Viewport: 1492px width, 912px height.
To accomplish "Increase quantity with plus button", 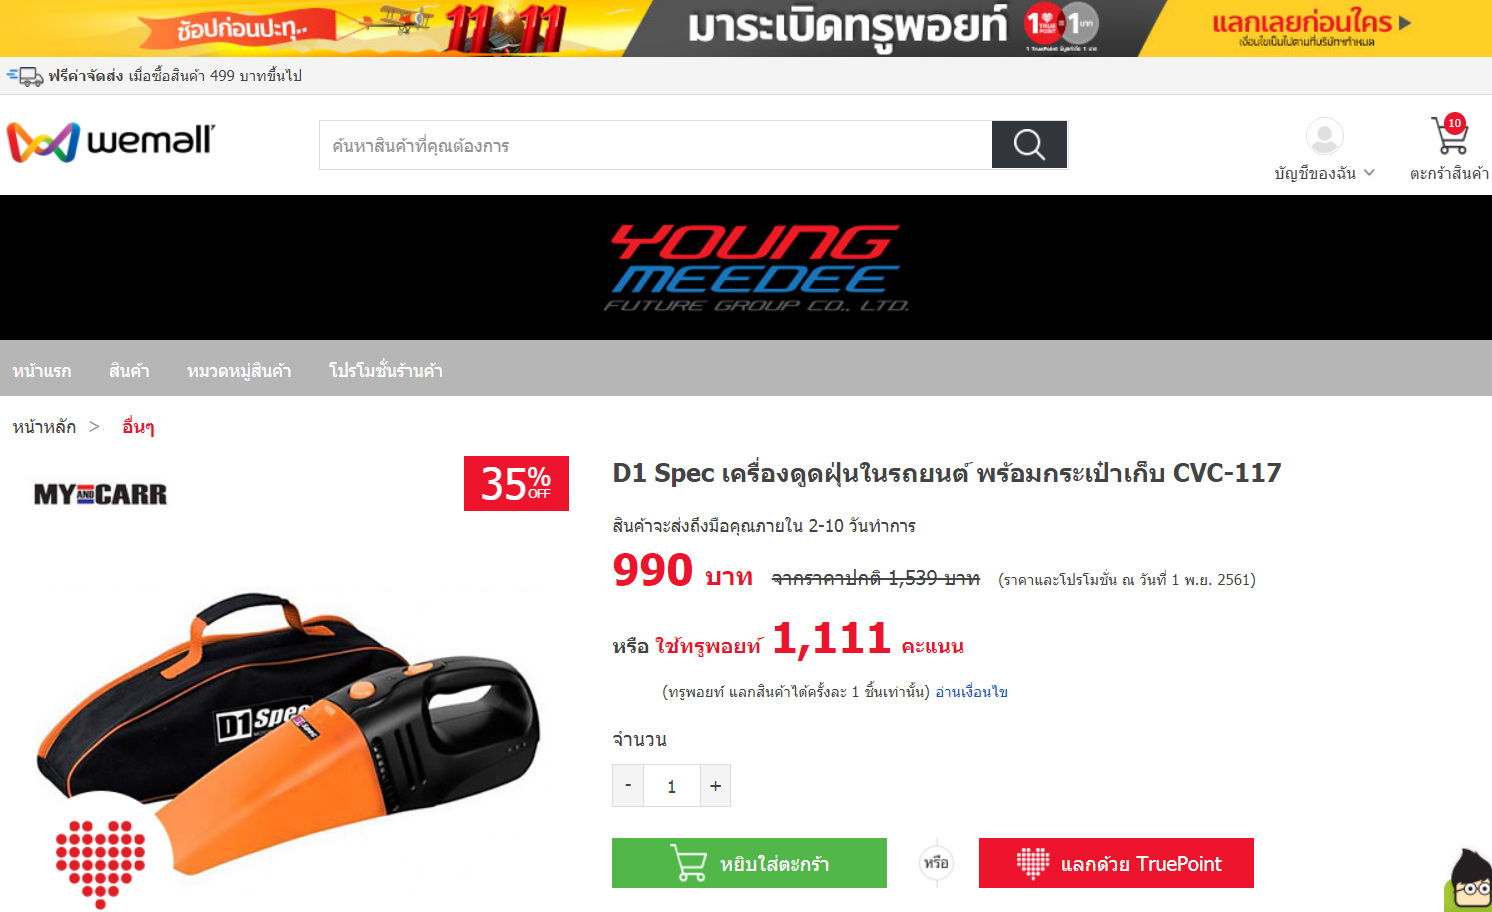I will pyautogui.click(x=715, y=785).
